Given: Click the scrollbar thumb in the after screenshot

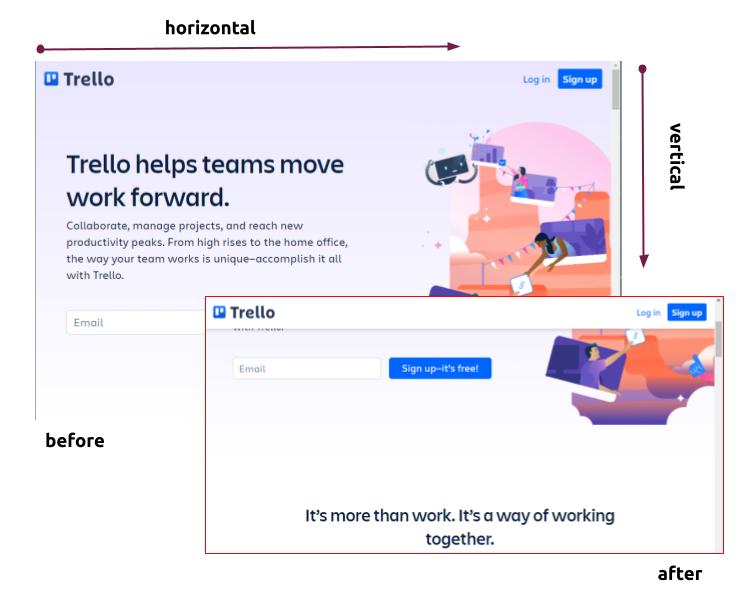Looking at the screenshot, I should coord(718,340).
